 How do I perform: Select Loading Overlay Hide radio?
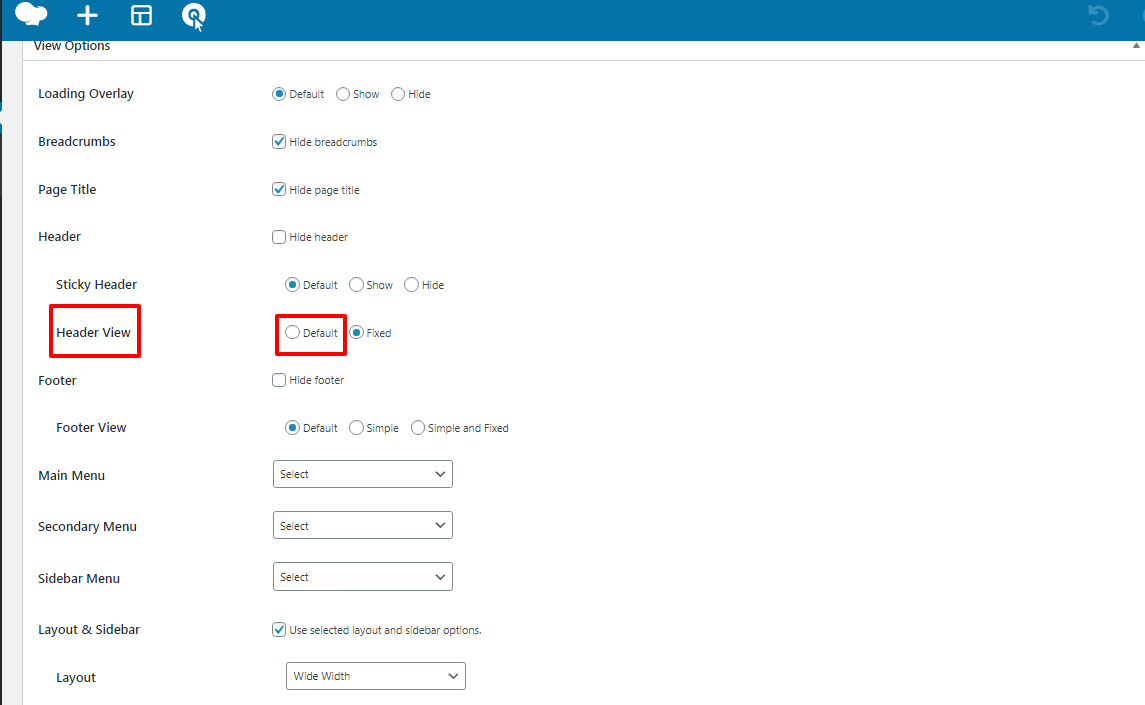pos(398,94)
